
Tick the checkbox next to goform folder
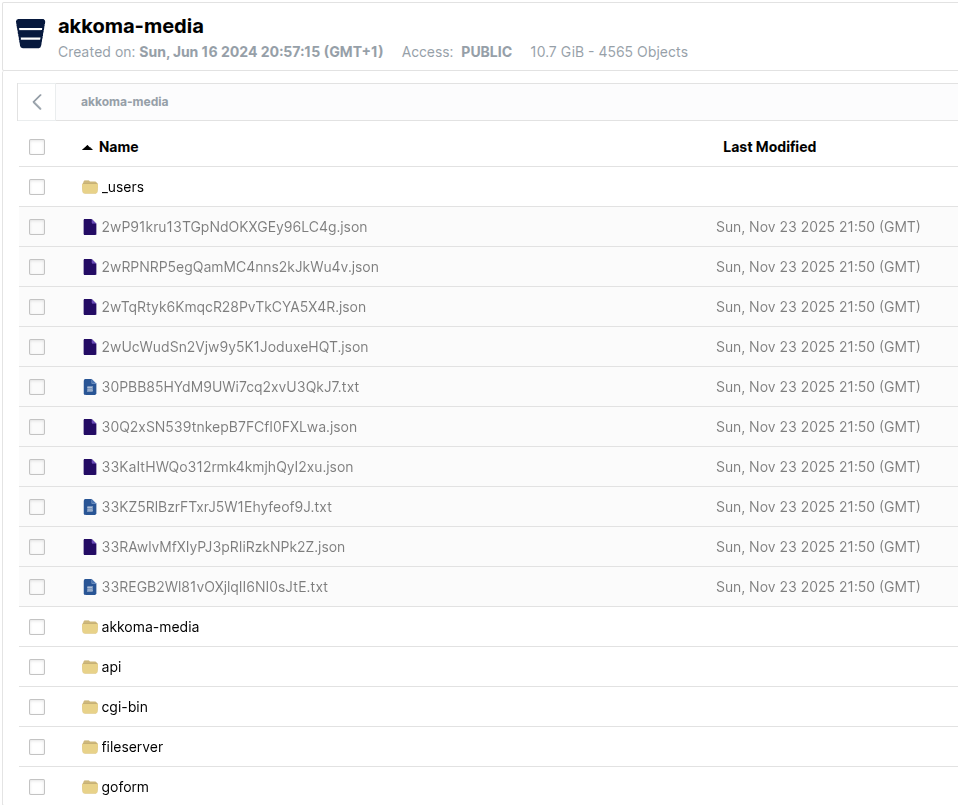pos(37,787)
